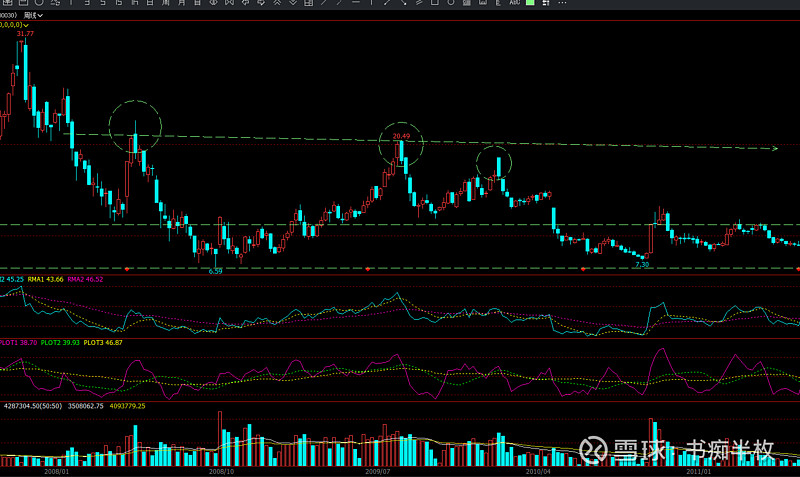The height and width of the screenshot is (477, 800).
Task: Click the yellow volume average value 4093779.25
Action: tap(128, 406)
